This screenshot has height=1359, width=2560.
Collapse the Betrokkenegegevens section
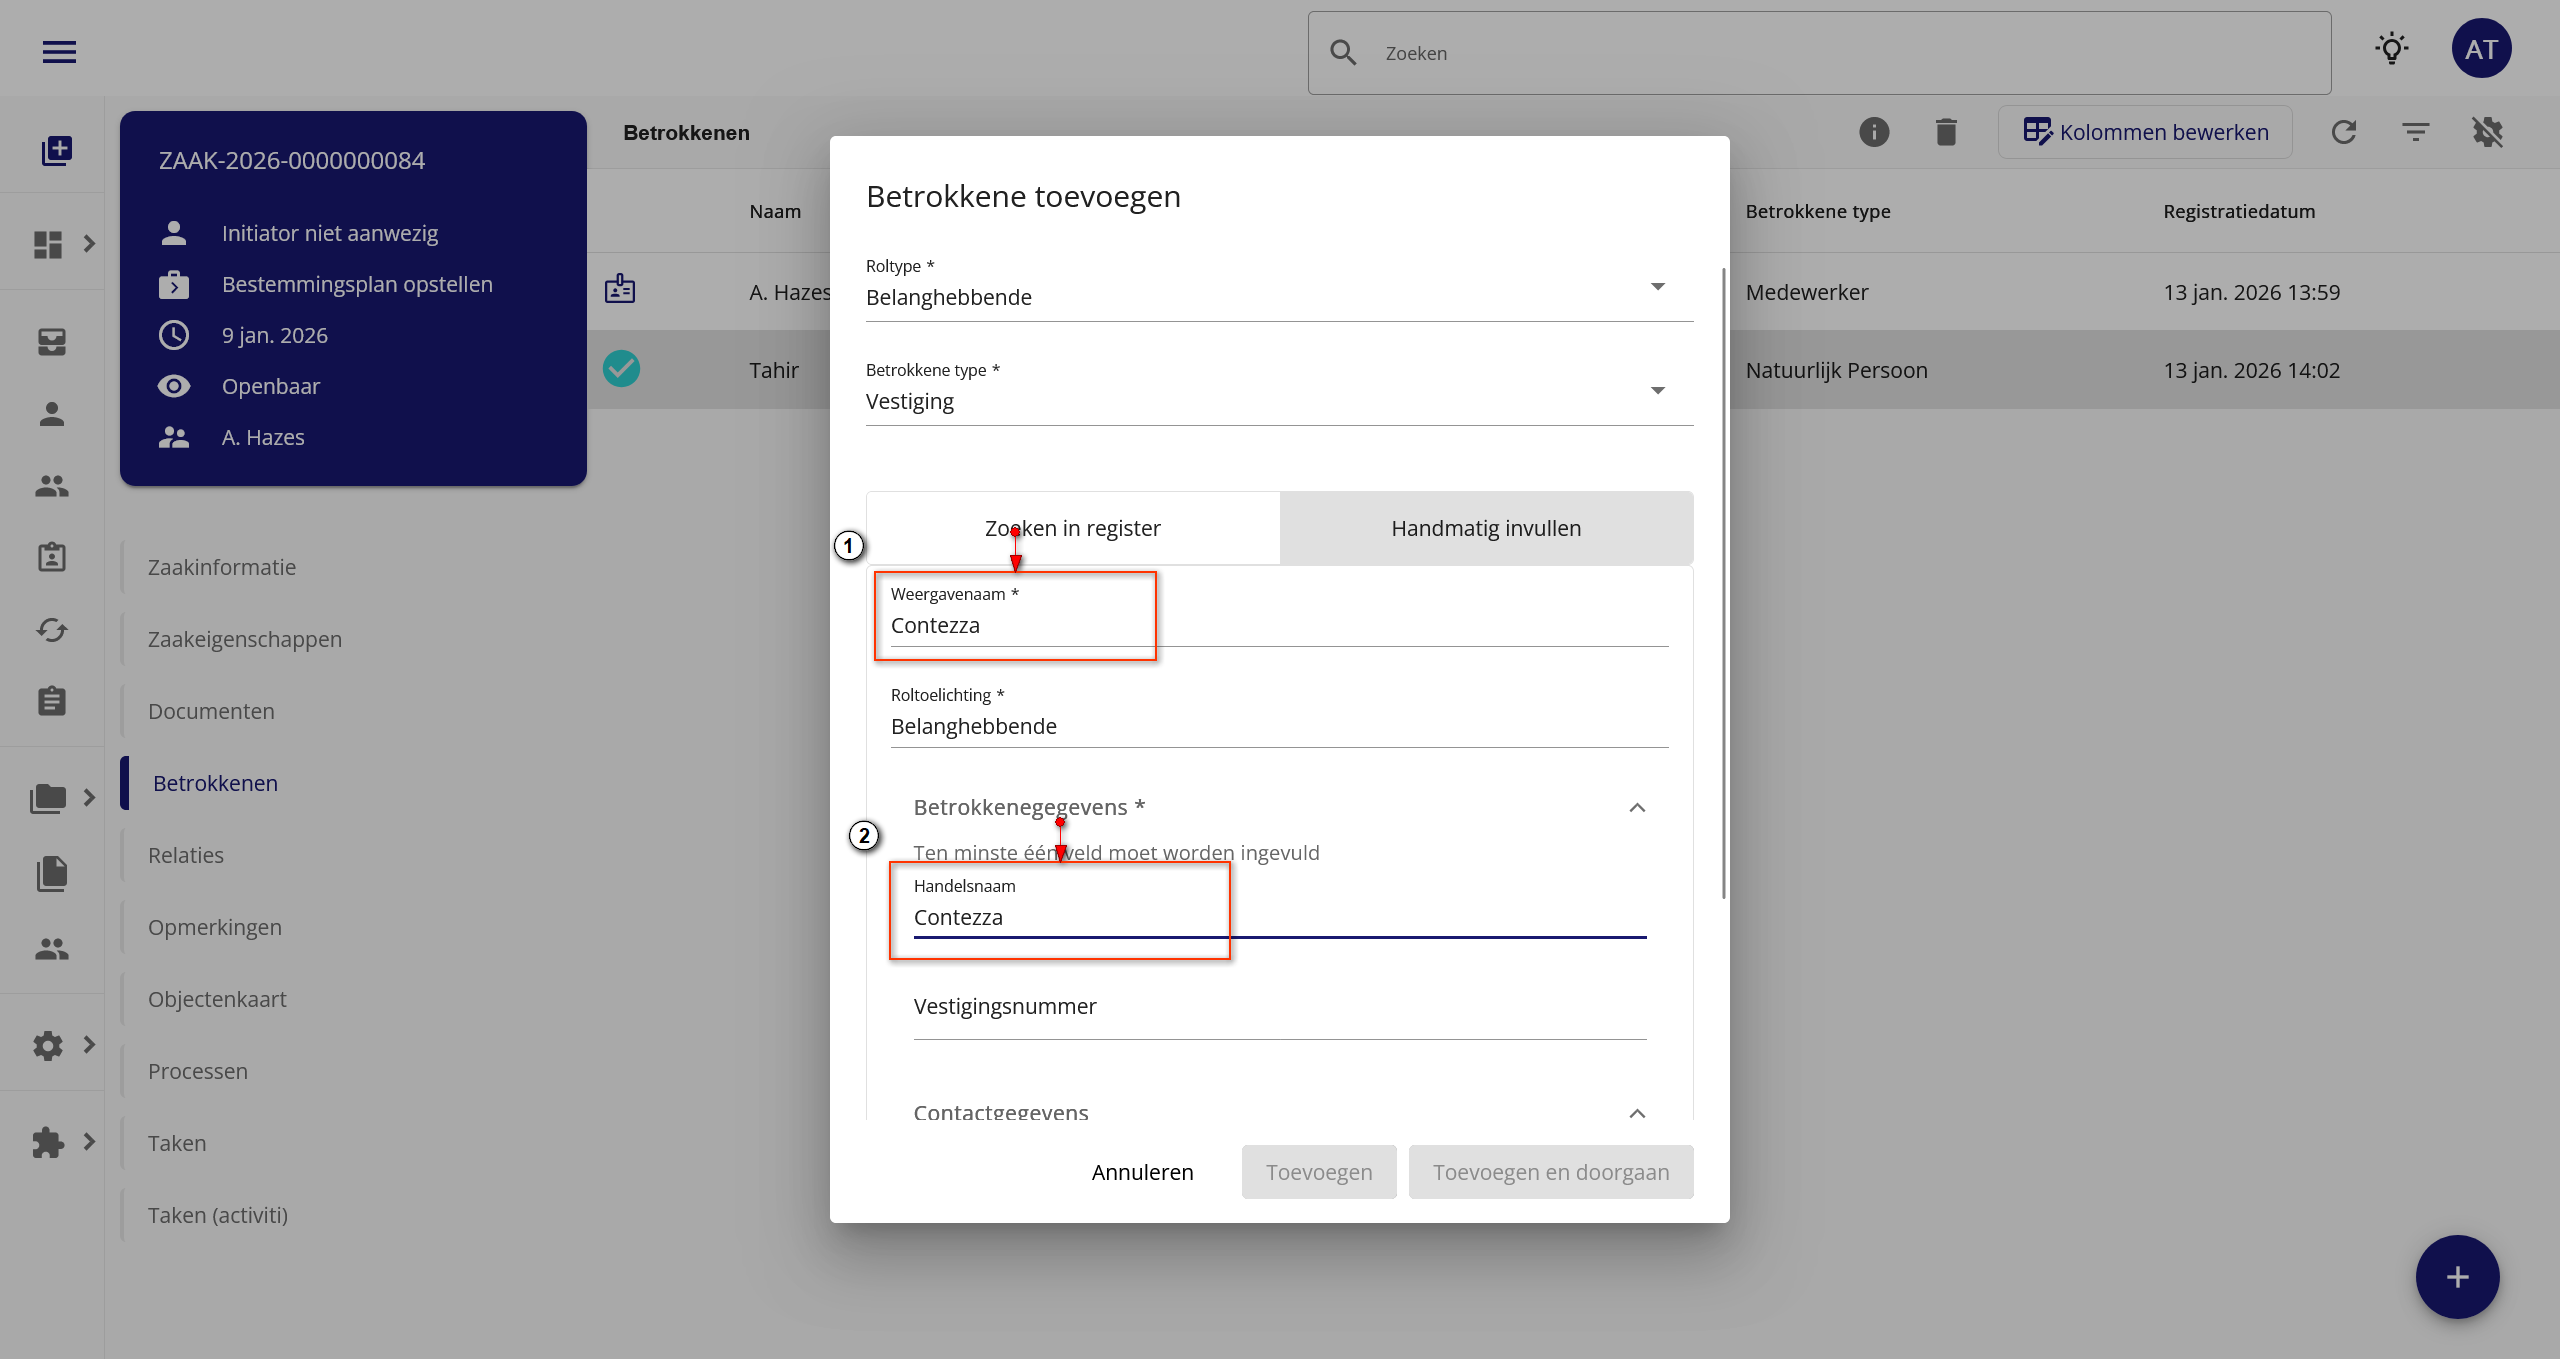click(1636, 808)
